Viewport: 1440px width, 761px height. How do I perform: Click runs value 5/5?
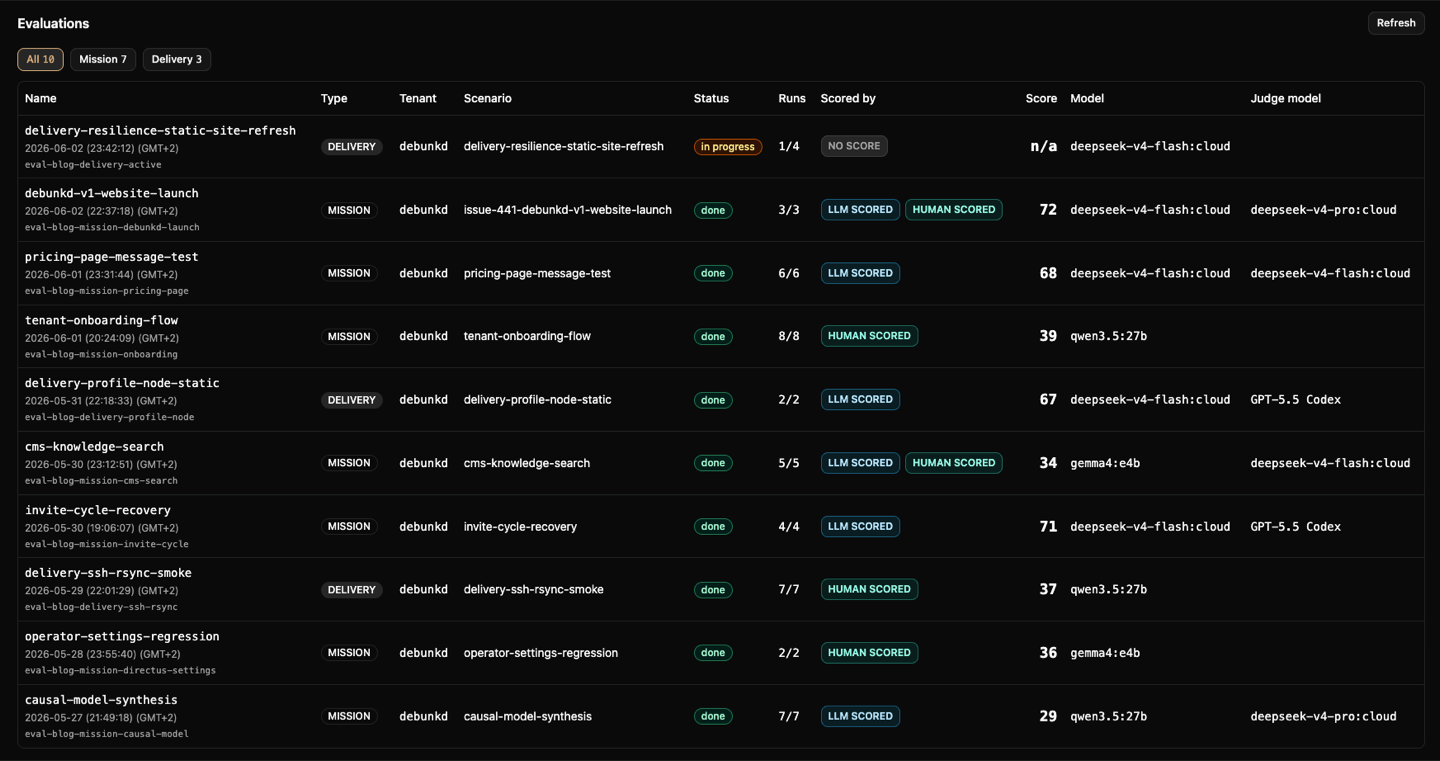pyautogui.click(x=789, y=463)
